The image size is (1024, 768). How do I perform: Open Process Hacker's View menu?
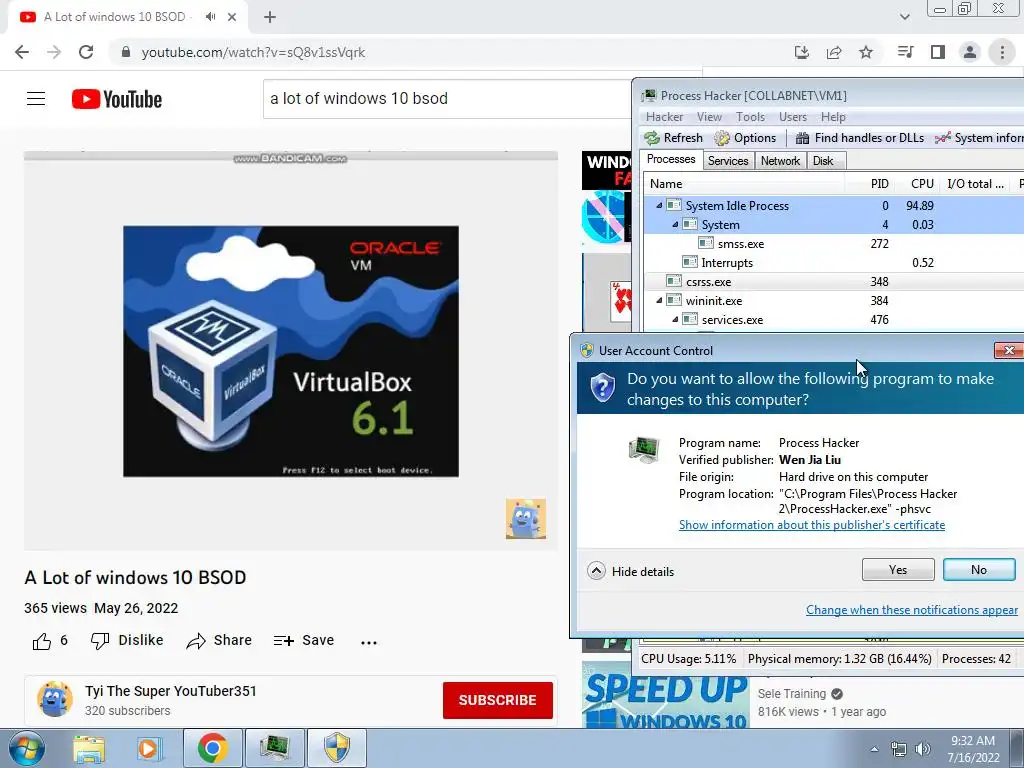pos(709,117)
